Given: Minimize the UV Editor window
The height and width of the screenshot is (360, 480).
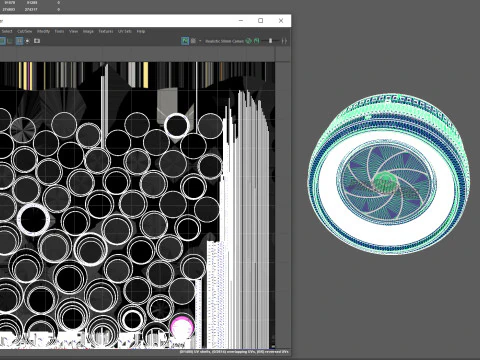Looking at the screenshot, I should tap(241, 21).
